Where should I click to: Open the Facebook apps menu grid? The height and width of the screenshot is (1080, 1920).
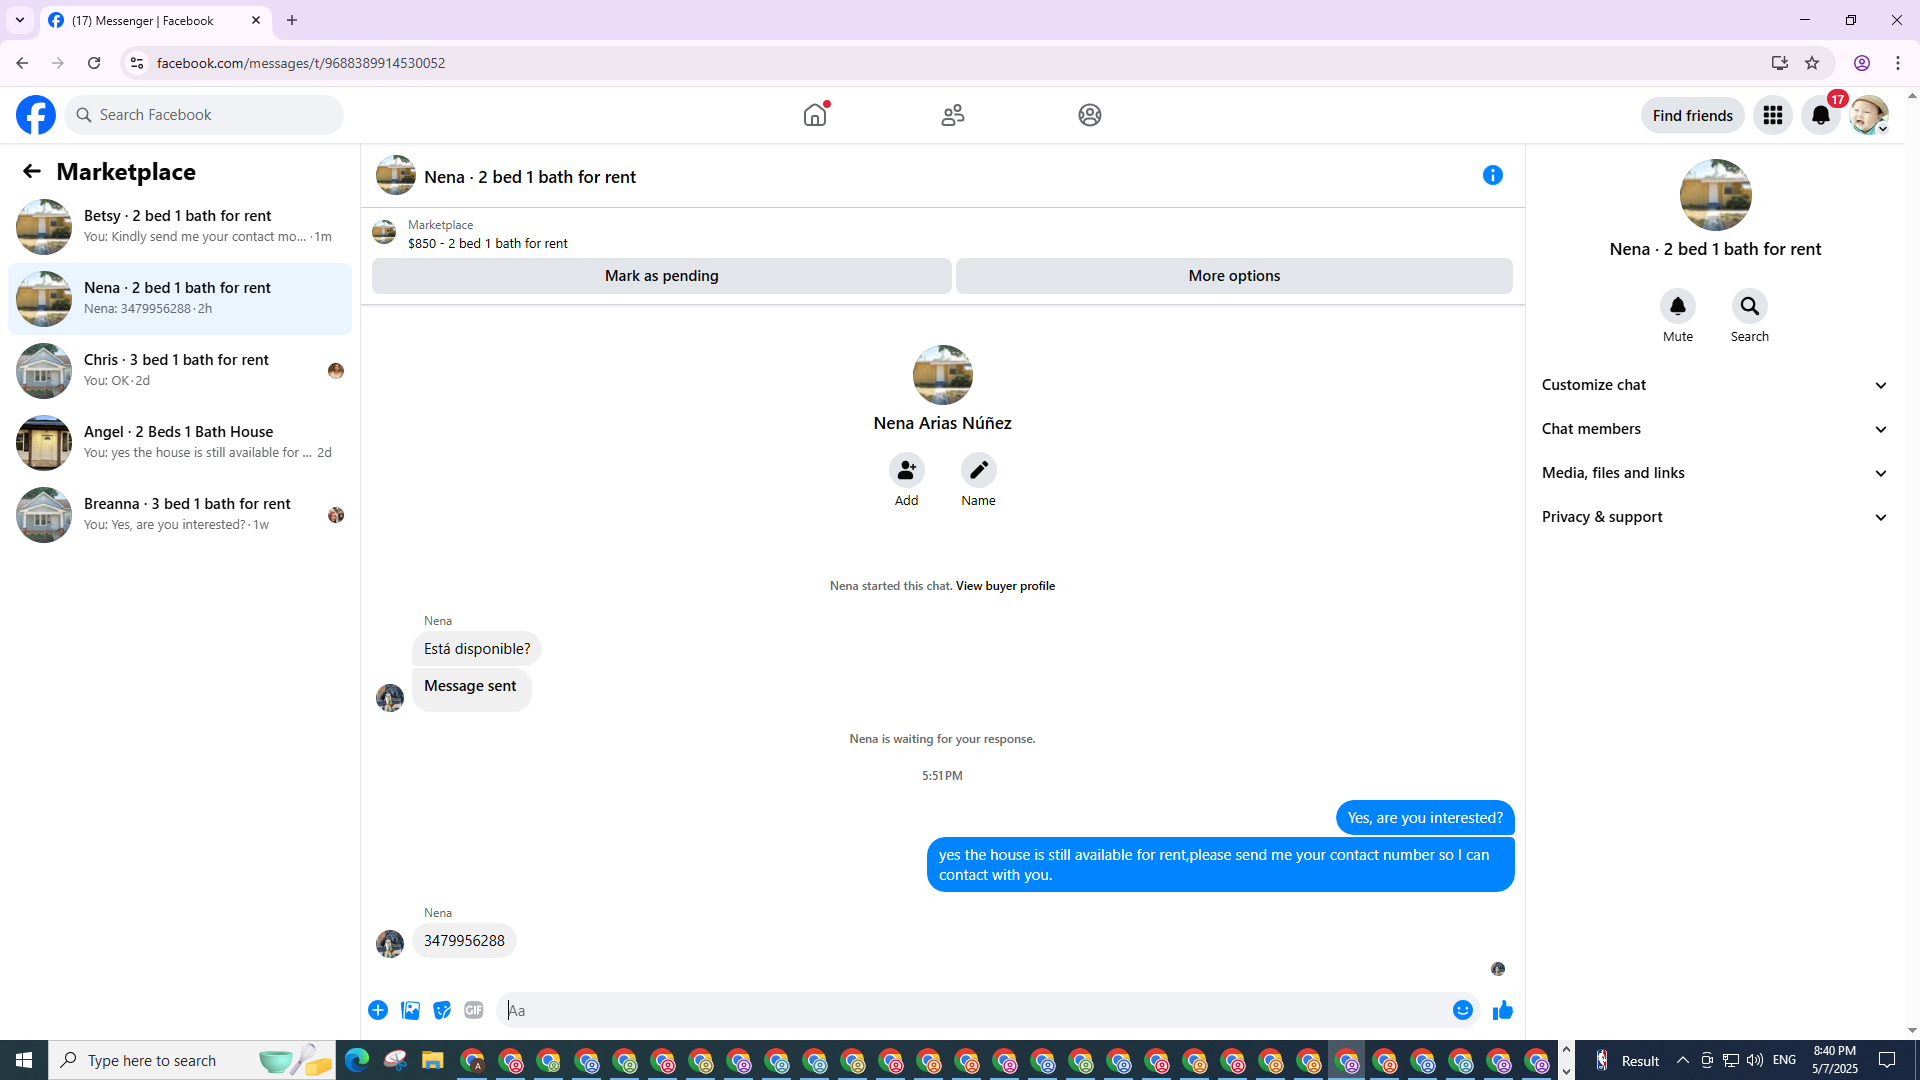tap(1772, 115)
